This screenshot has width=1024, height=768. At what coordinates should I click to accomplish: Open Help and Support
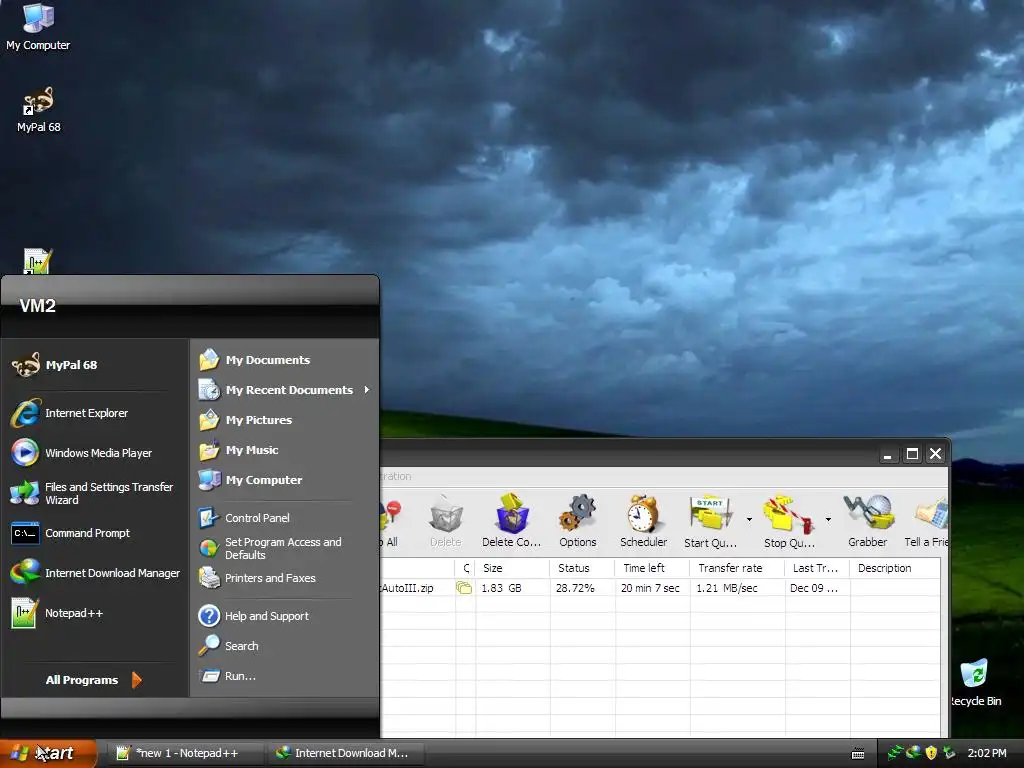pyautogui.click(x=285, y=616)
